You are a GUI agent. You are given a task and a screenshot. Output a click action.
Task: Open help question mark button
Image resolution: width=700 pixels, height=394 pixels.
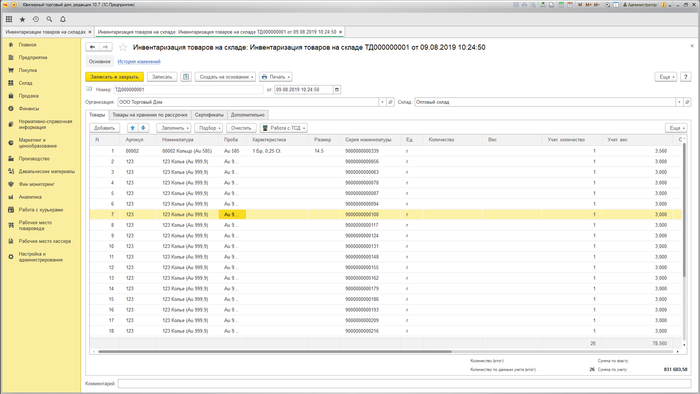[x=686, y=77]
